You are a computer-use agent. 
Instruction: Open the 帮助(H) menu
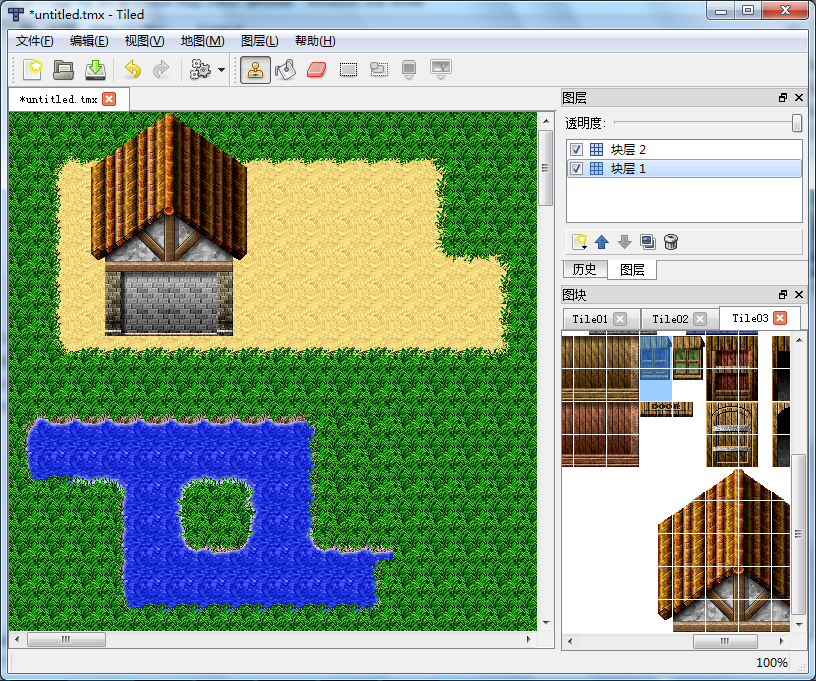[x=315, y=41]
